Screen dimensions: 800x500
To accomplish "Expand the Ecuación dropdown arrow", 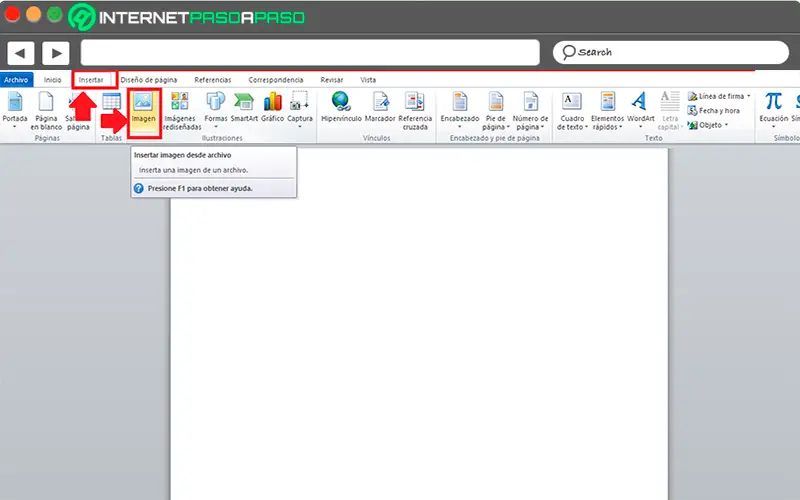I will coord(773,127).
